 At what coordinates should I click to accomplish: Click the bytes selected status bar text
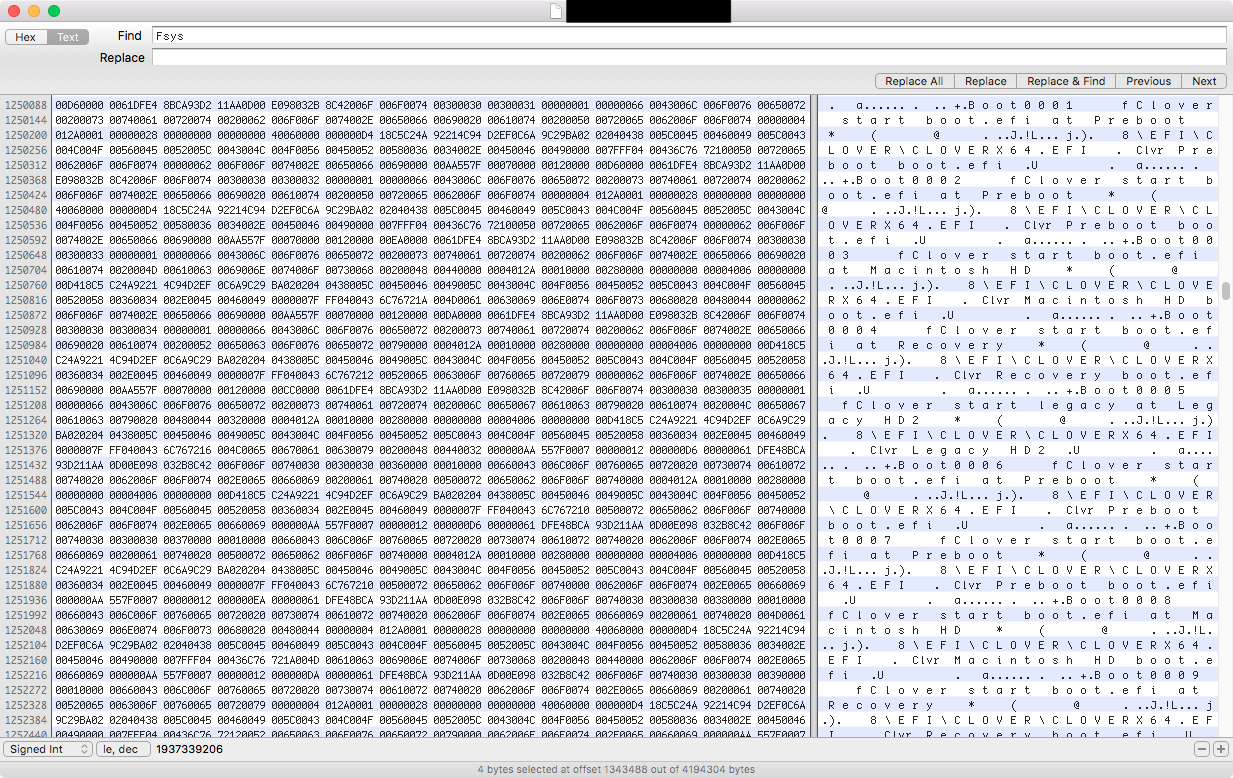(x=616, y=769)
